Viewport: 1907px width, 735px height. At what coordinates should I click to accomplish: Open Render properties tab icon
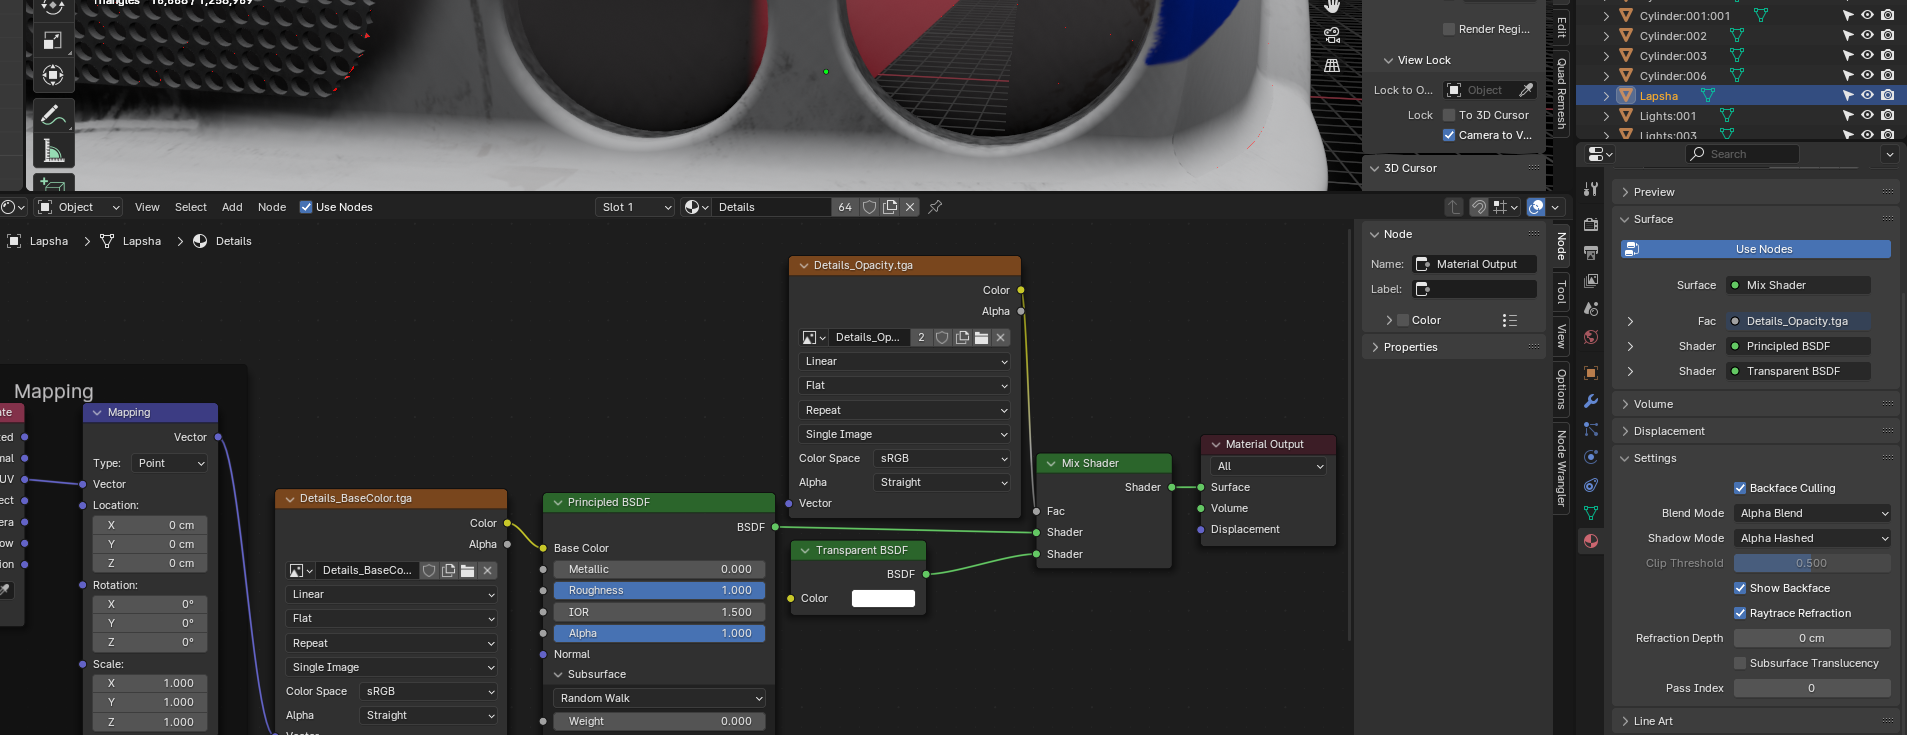point(1591,225)
